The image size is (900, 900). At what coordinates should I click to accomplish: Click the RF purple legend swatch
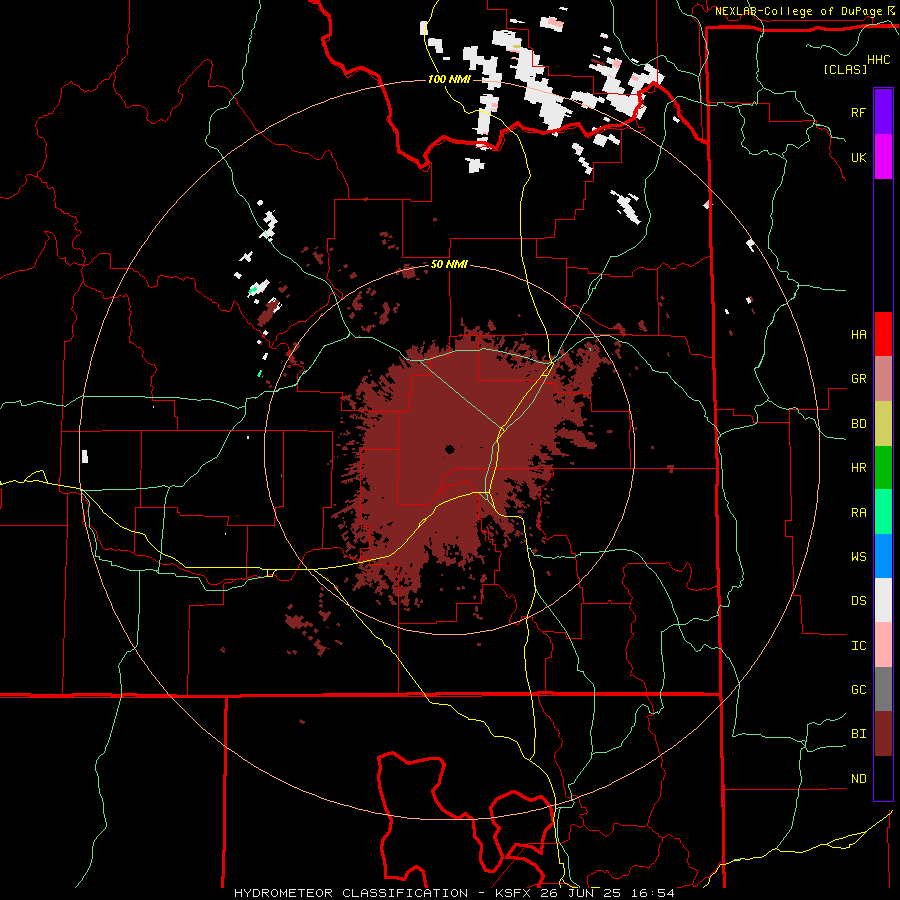[883, 112]
